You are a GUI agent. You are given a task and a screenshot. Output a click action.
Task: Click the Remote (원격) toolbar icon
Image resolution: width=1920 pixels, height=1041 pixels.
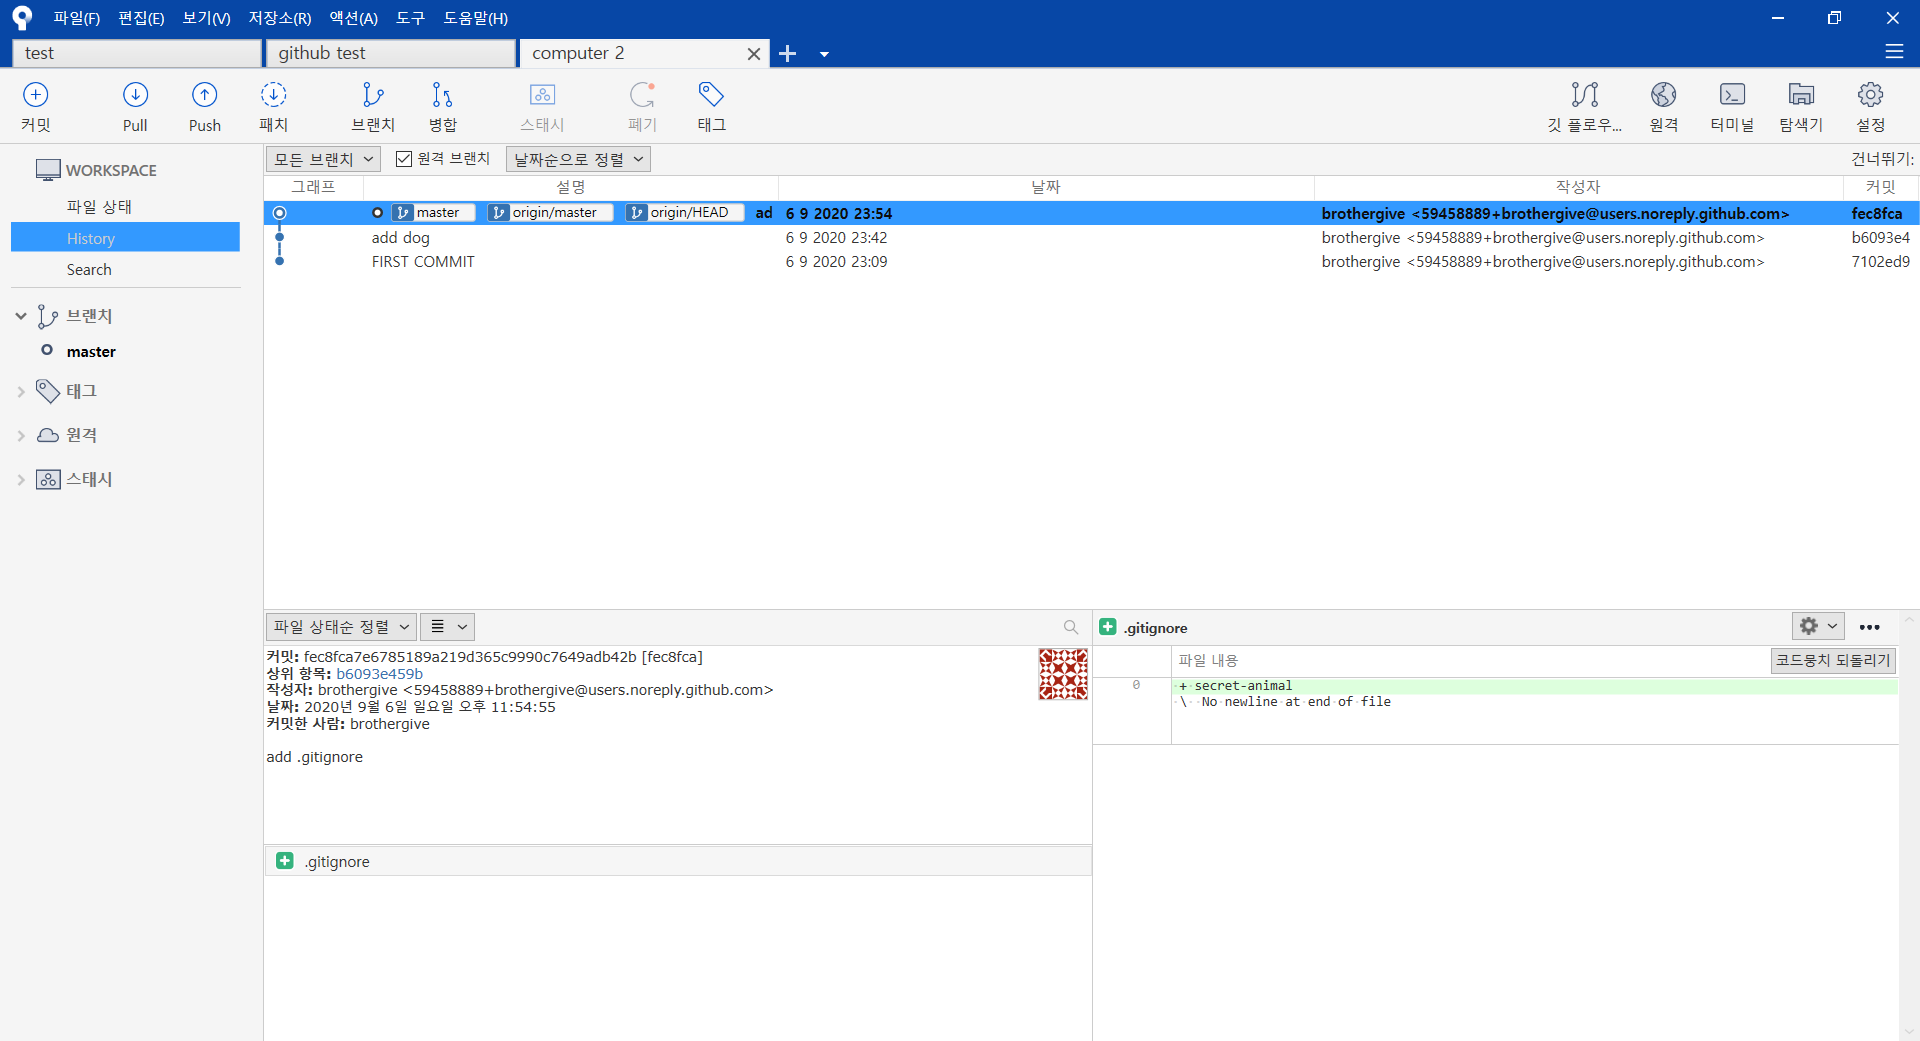1663,107
